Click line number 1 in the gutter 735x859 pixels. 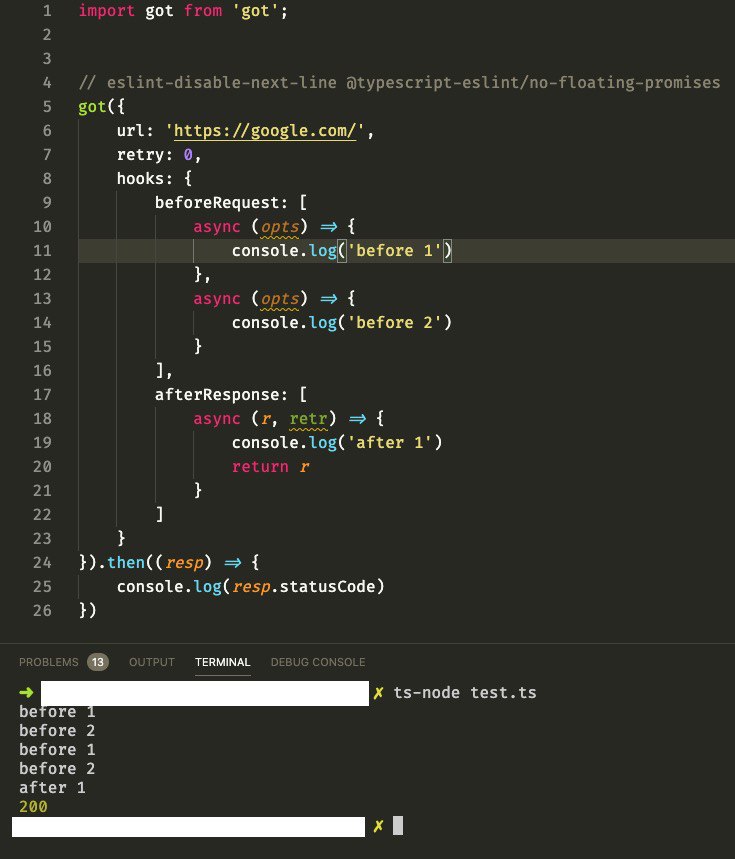(47, 10)
